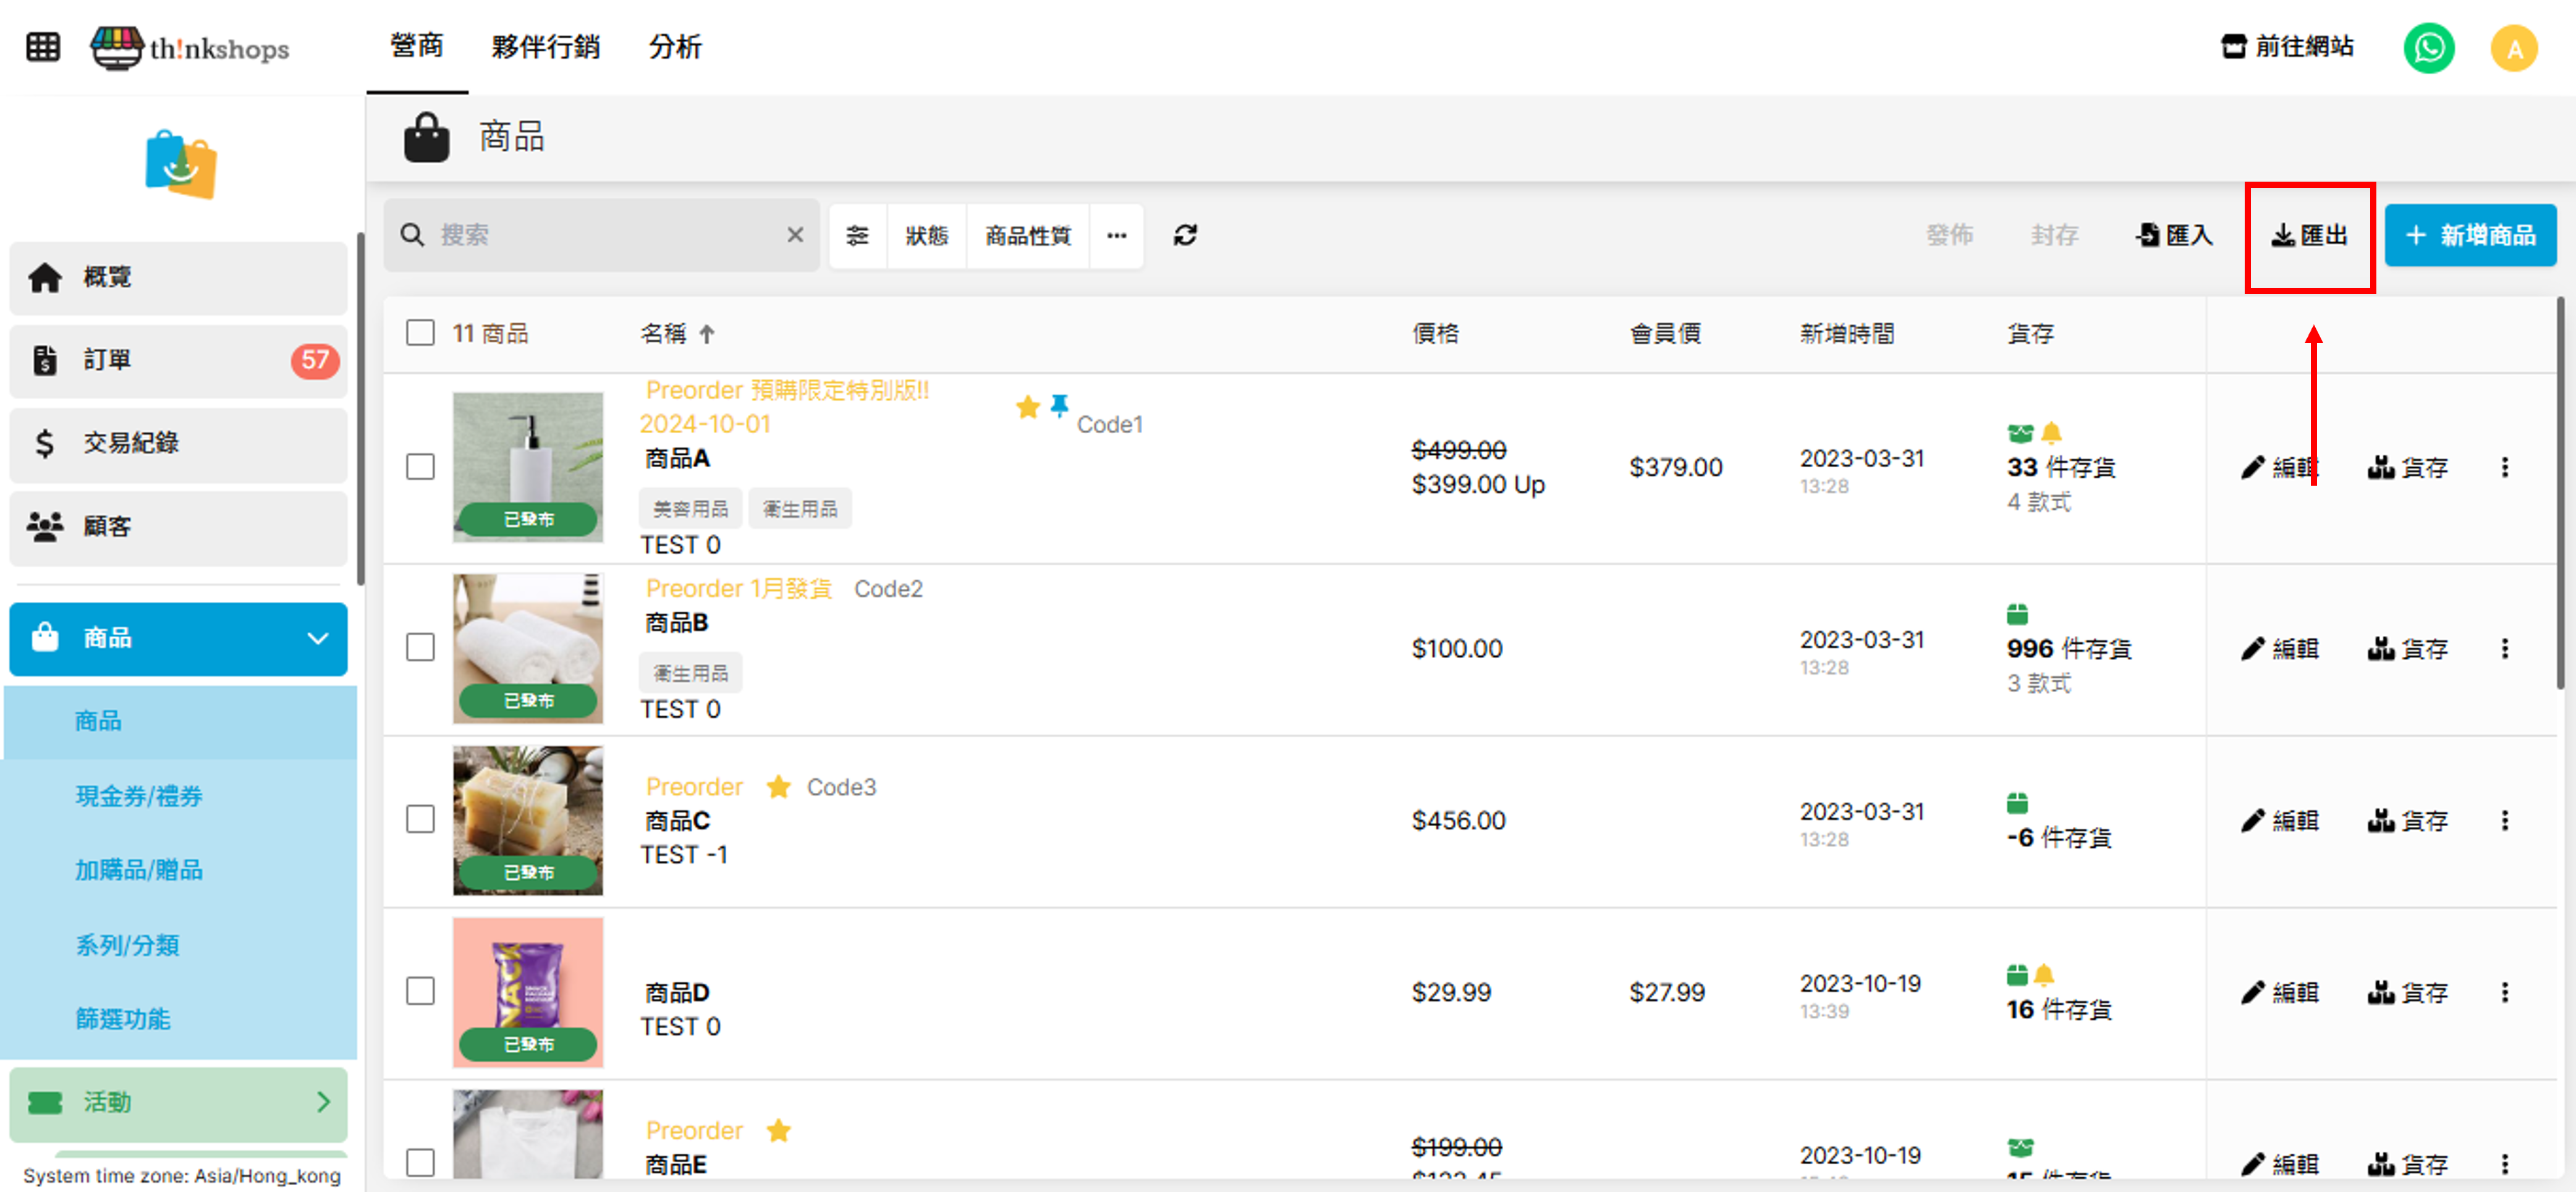Click the WhatsApp icon in header

(x=2428, y=47)
